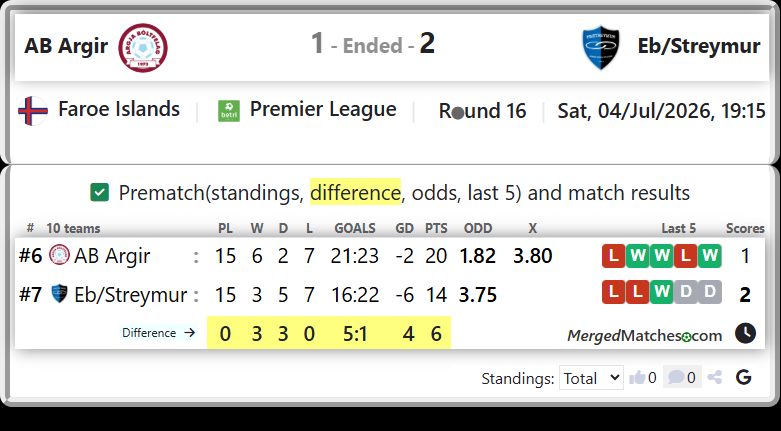Click the AB Argir club crest logo

click(143, 48)
